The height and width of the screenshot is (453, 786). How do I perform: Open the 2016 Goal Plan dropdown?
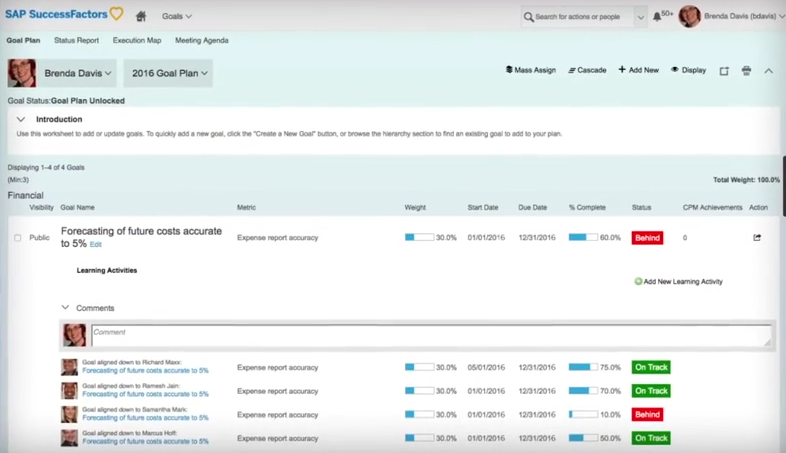coord(169,73)
